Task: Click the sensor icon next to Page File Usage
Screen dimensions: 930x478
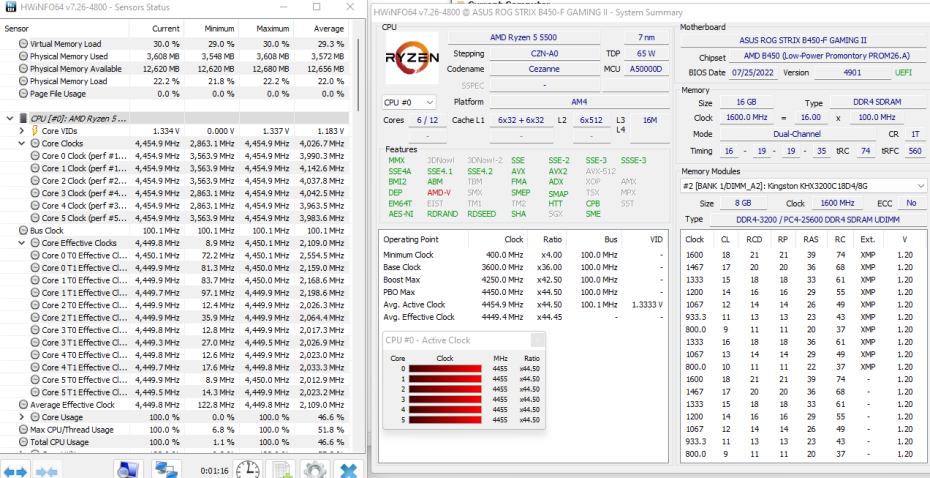Action: coord(23,94)
